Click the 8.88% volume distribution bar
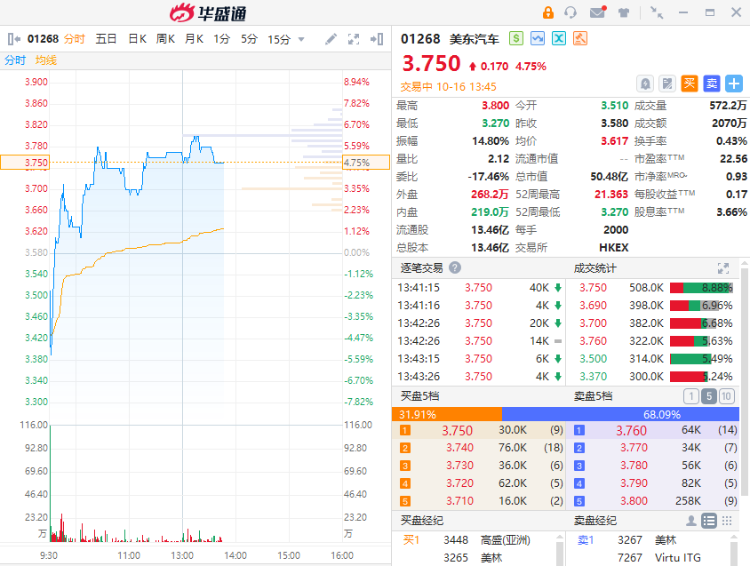This screenshot has width=750, height=566. pyautogui.click(x=701, y=288)
